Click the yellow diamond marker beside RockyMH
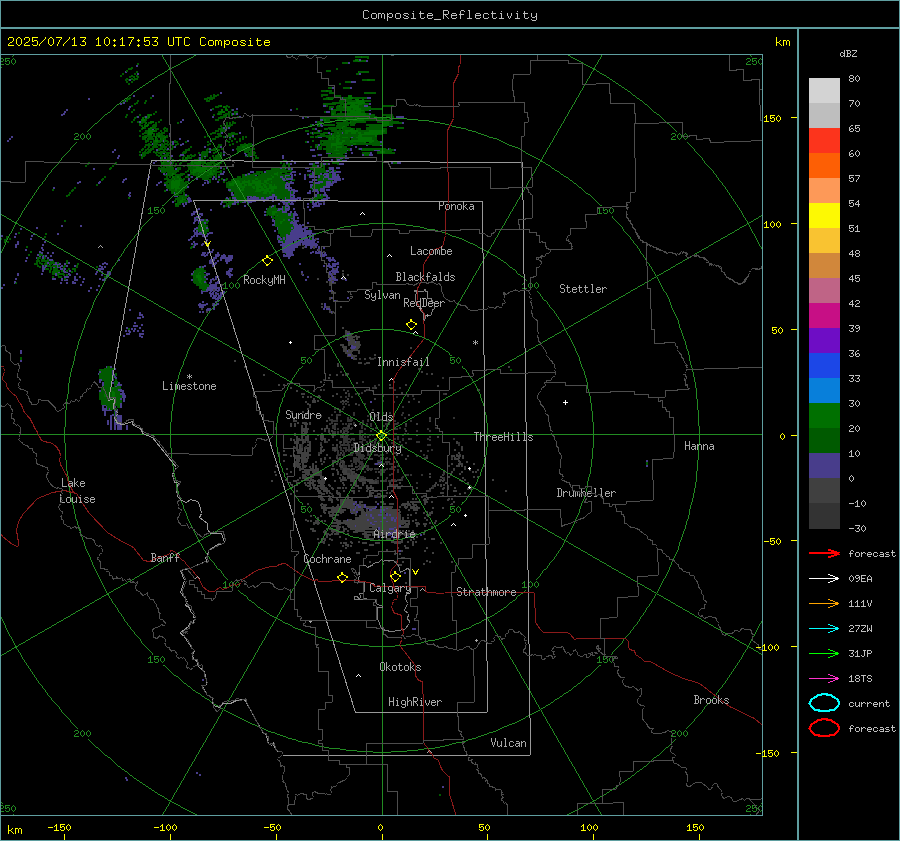Screen dimensions: 900x841 (267, 261)
